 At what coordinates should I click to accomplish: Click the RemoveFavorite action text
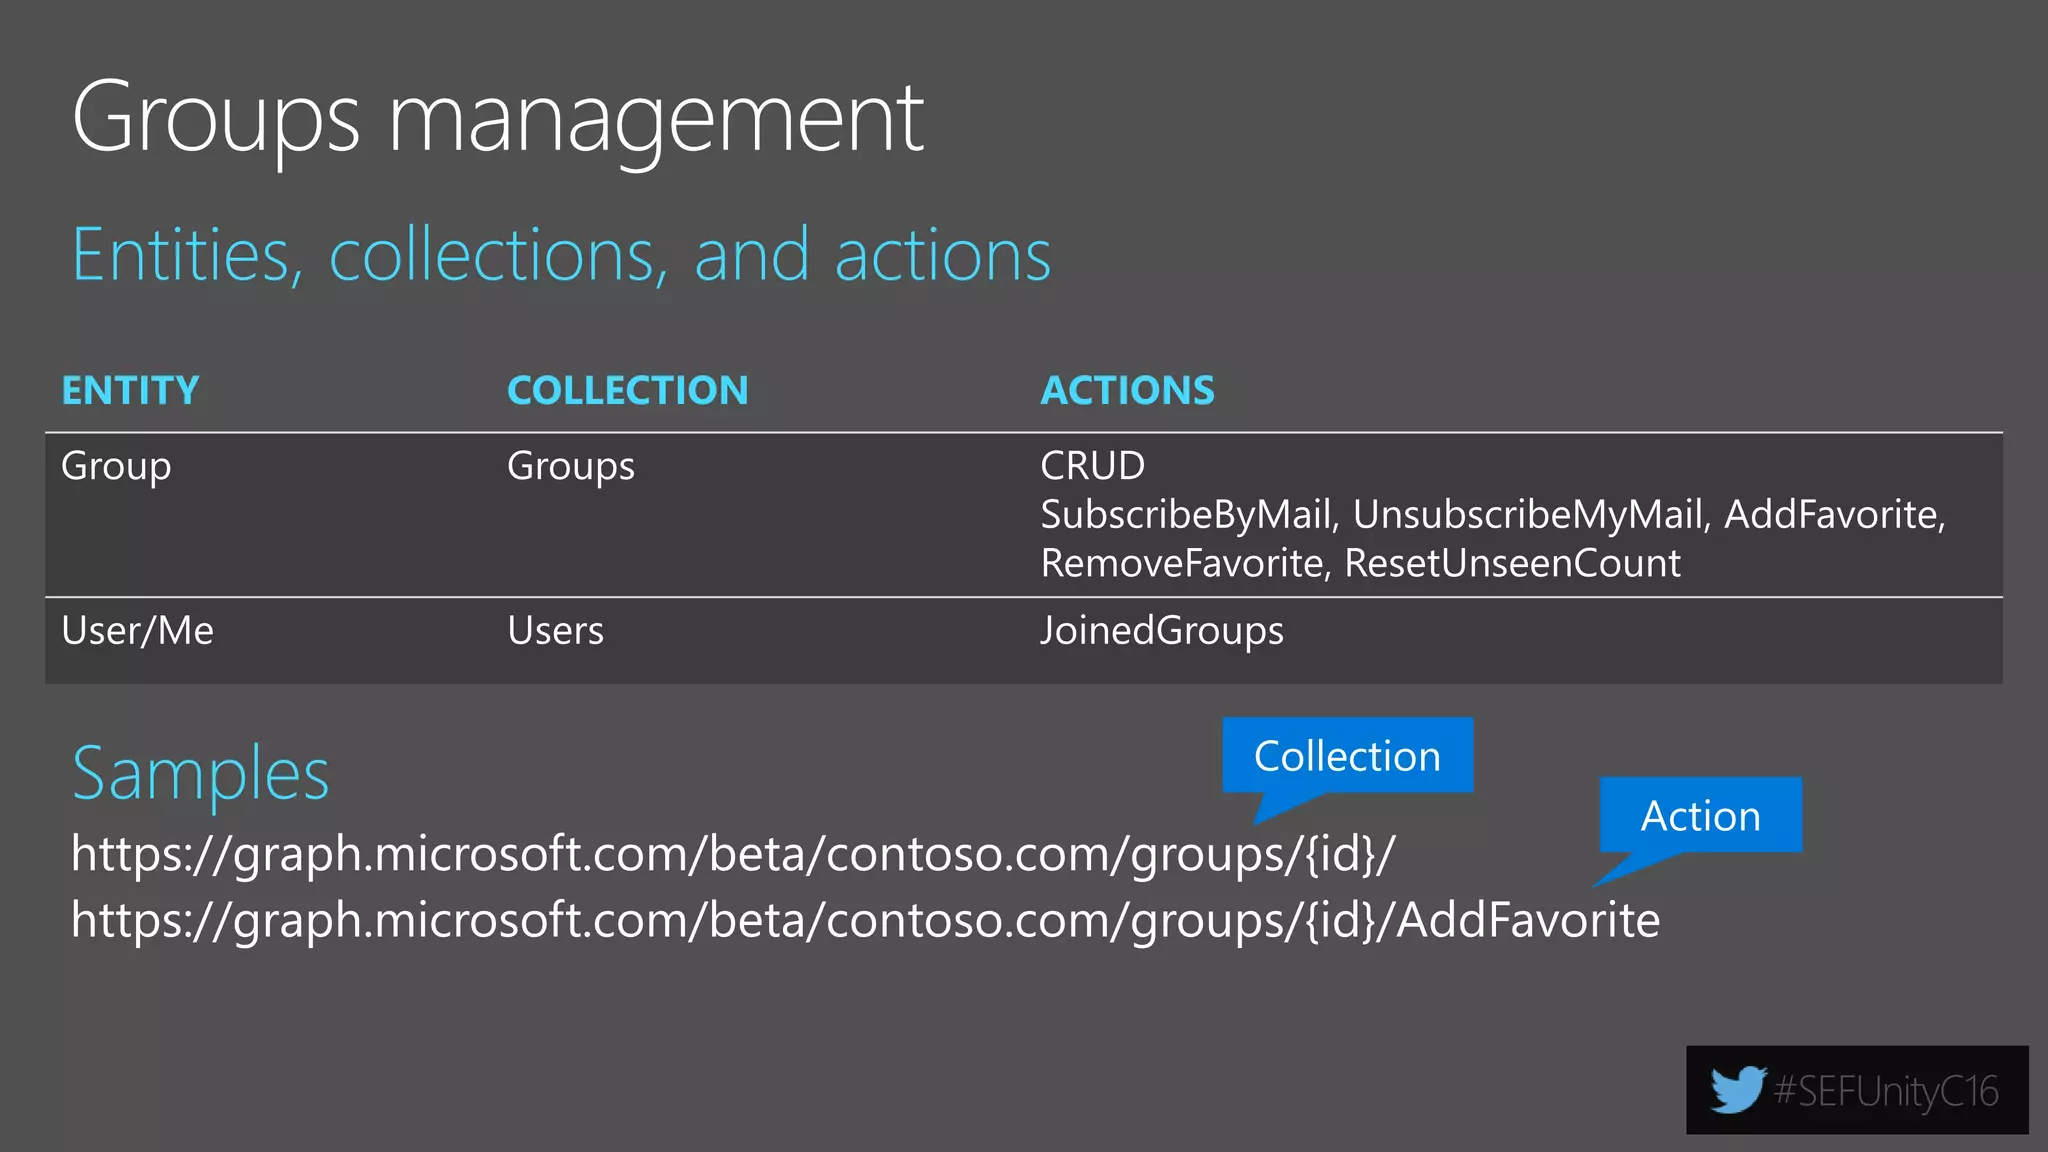point(1183,563)
